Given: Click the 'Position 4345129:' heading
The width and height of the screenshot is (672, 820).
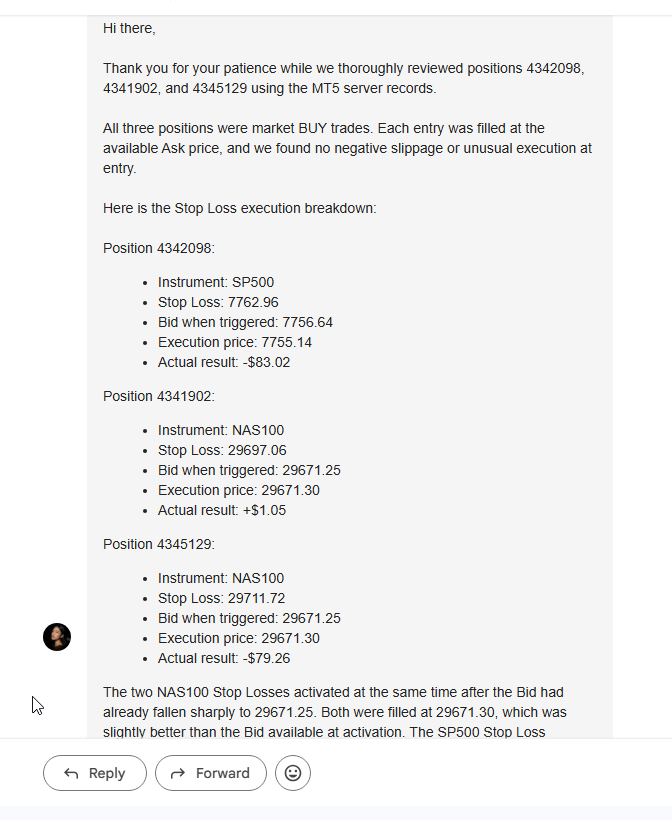Looking at the screenshot, I should pos(159,544).
